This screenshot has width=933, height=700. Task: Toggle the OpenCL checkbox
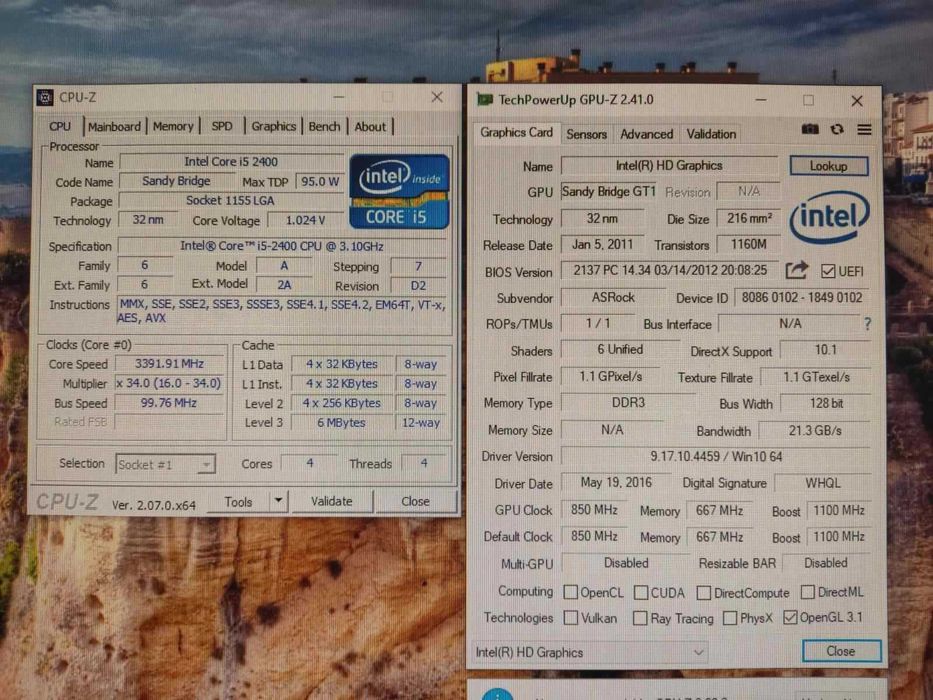570,592
